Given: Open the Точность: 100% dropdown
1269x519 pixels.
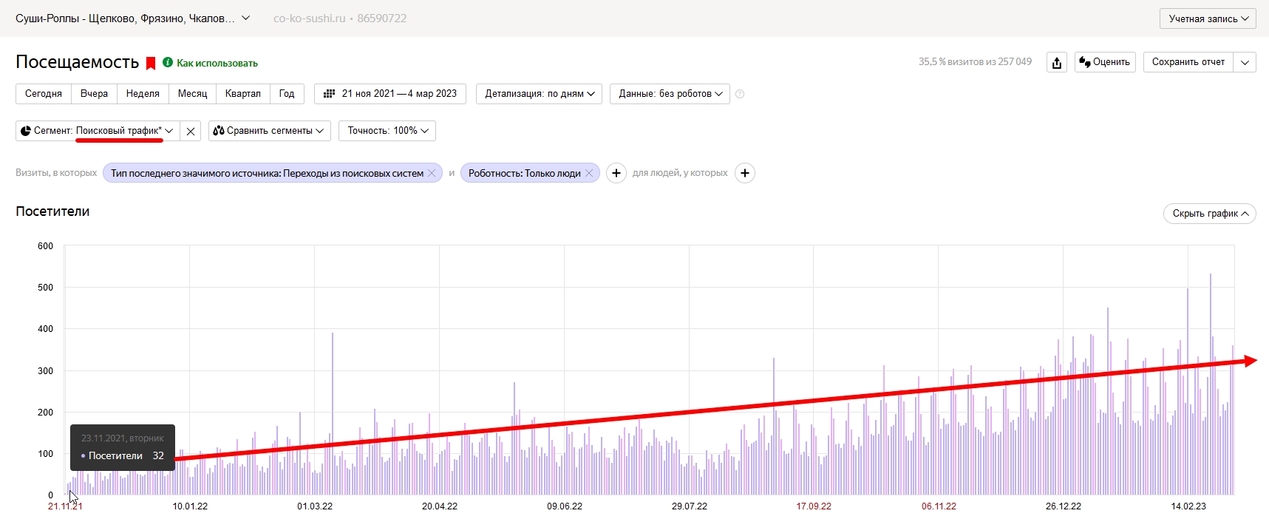Looking at the screenshot, I should point(387,131).
